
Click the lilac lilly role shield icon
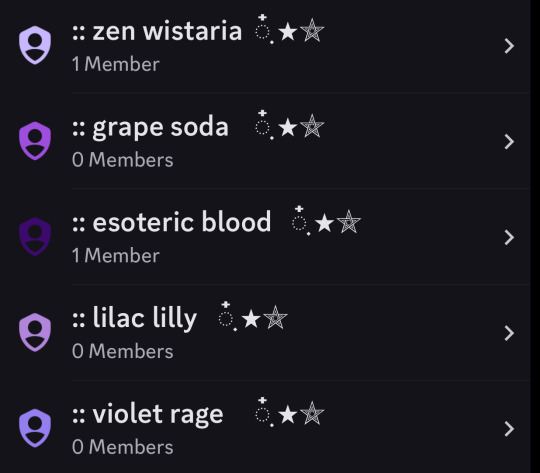tap(35, 332)
